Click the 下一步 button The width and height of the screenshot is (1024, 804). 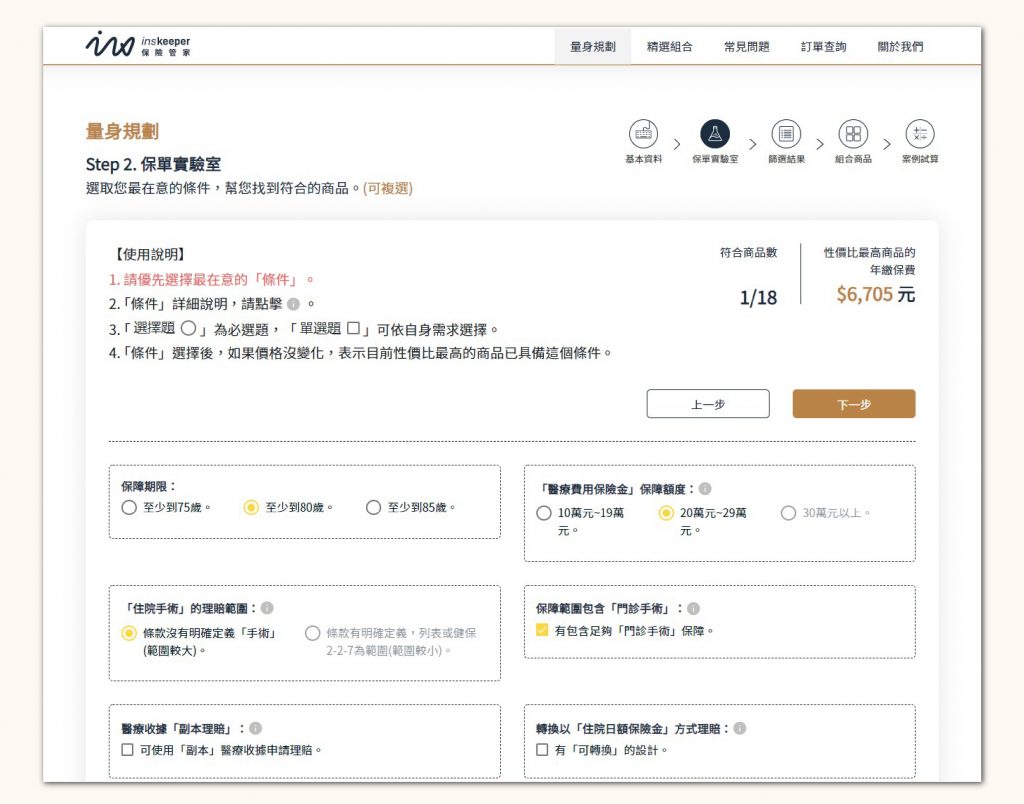click(854, 404)
